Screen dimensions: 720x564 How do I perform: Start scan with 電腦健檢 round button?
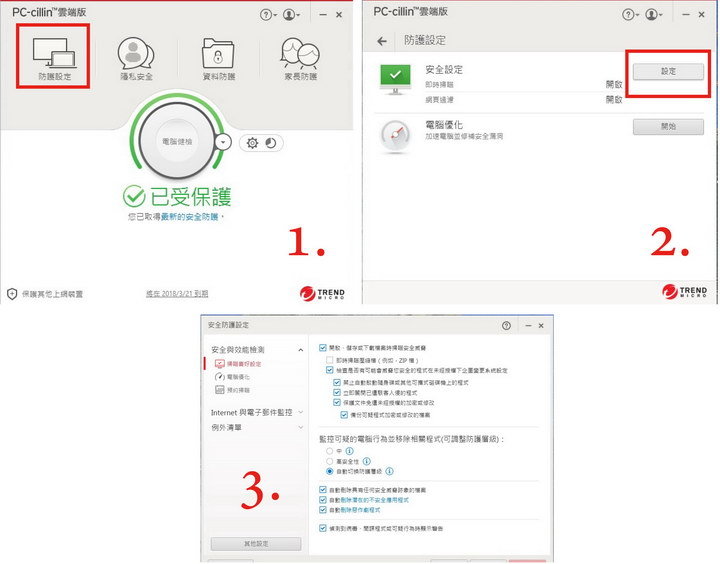point(177,141)
